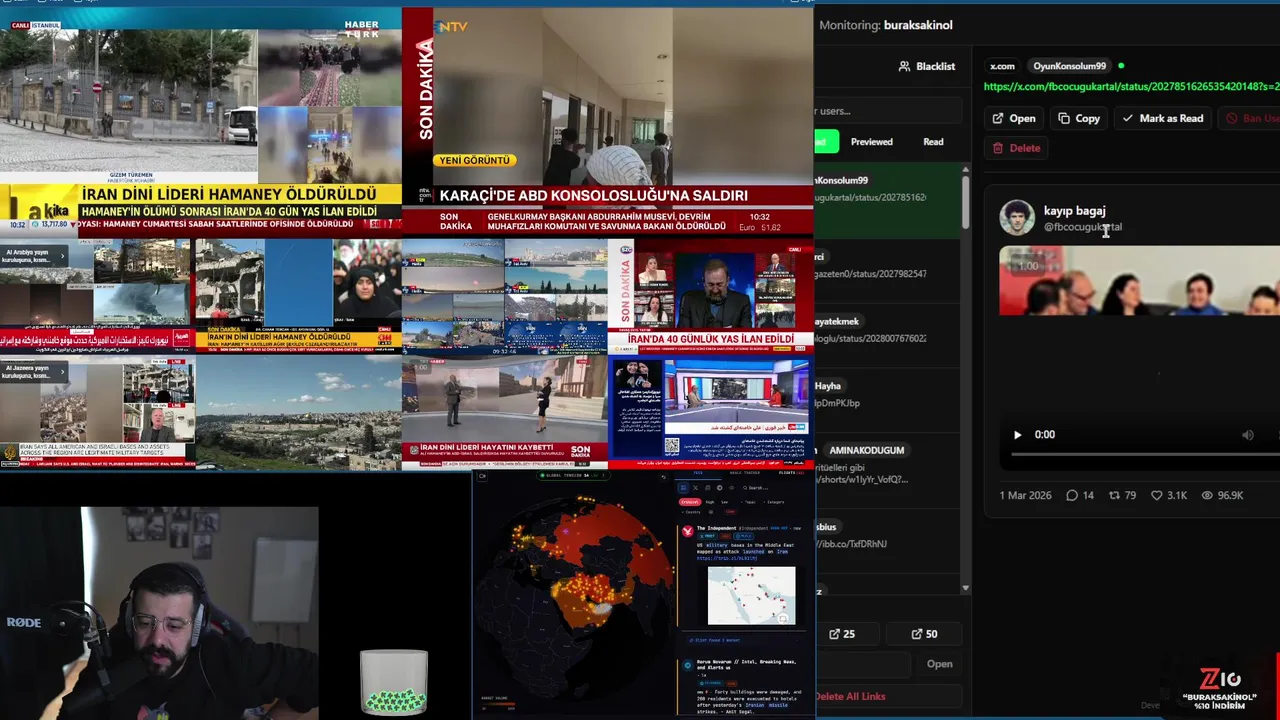Click the NTV Karaçi consulate attack stream
The image size is (1280, 720).
coord(608,120)
